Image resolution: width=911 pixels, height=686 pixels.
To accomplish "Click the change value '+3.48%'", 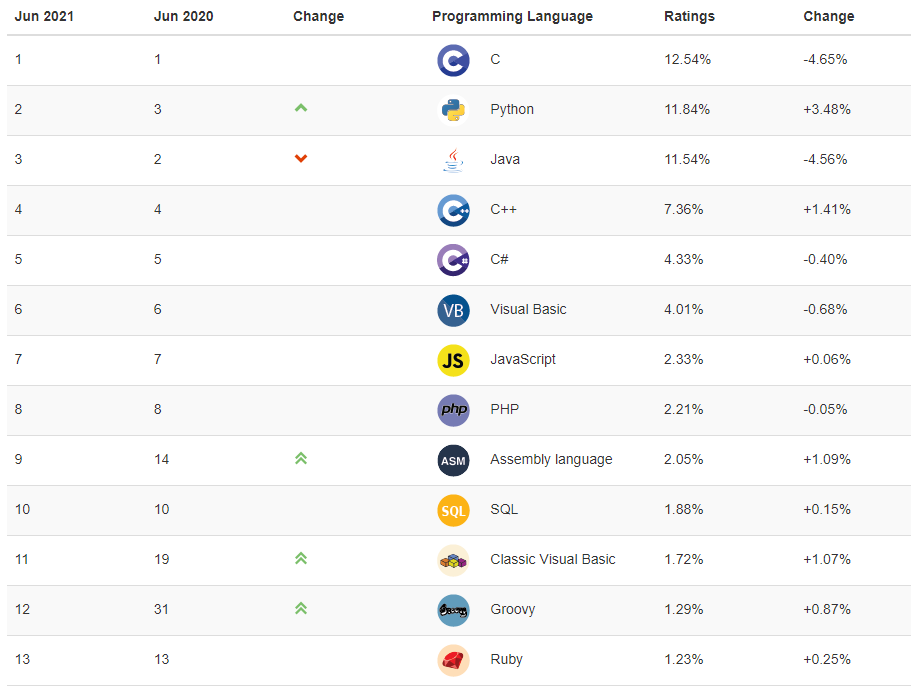I will tap(827, 109).
